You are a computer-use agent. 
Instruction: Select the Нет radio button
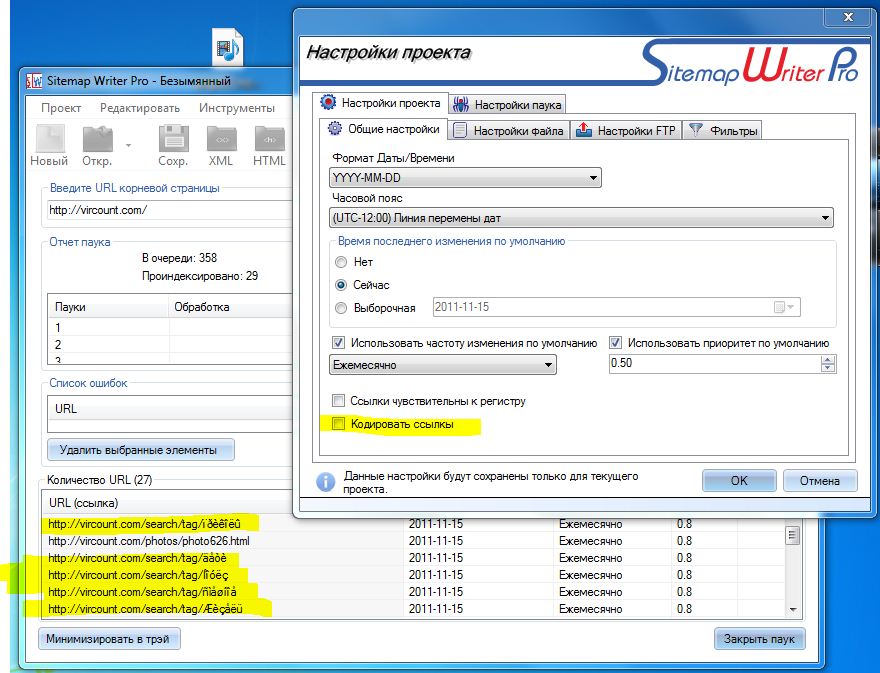[341, 262]
